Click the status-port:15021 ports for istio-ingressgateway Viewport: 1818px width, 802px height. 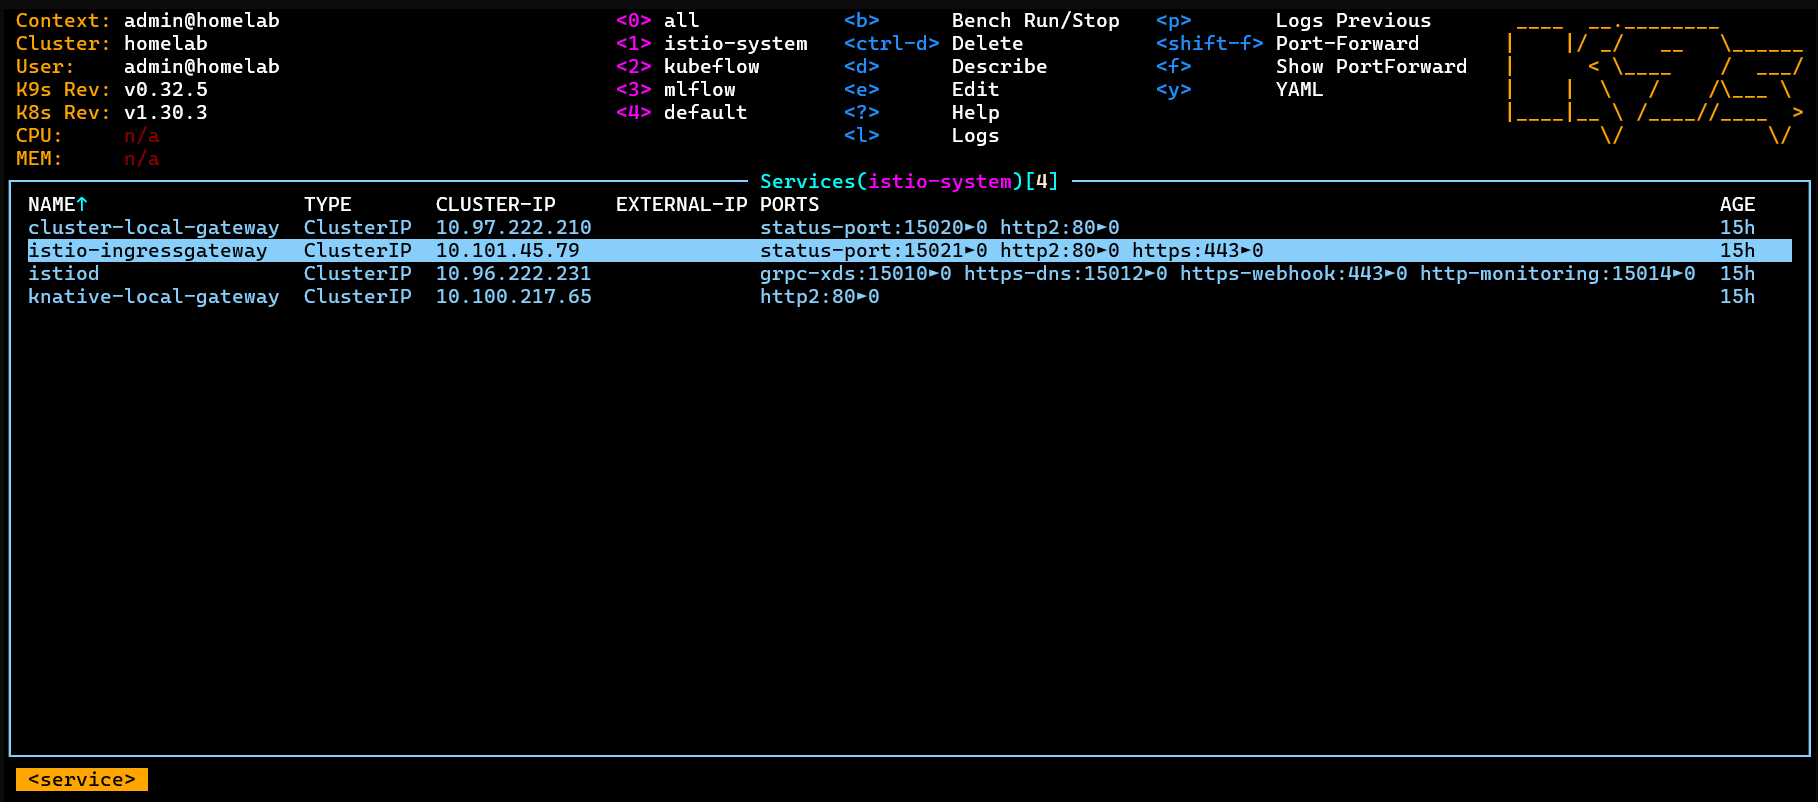pos(874,251)
